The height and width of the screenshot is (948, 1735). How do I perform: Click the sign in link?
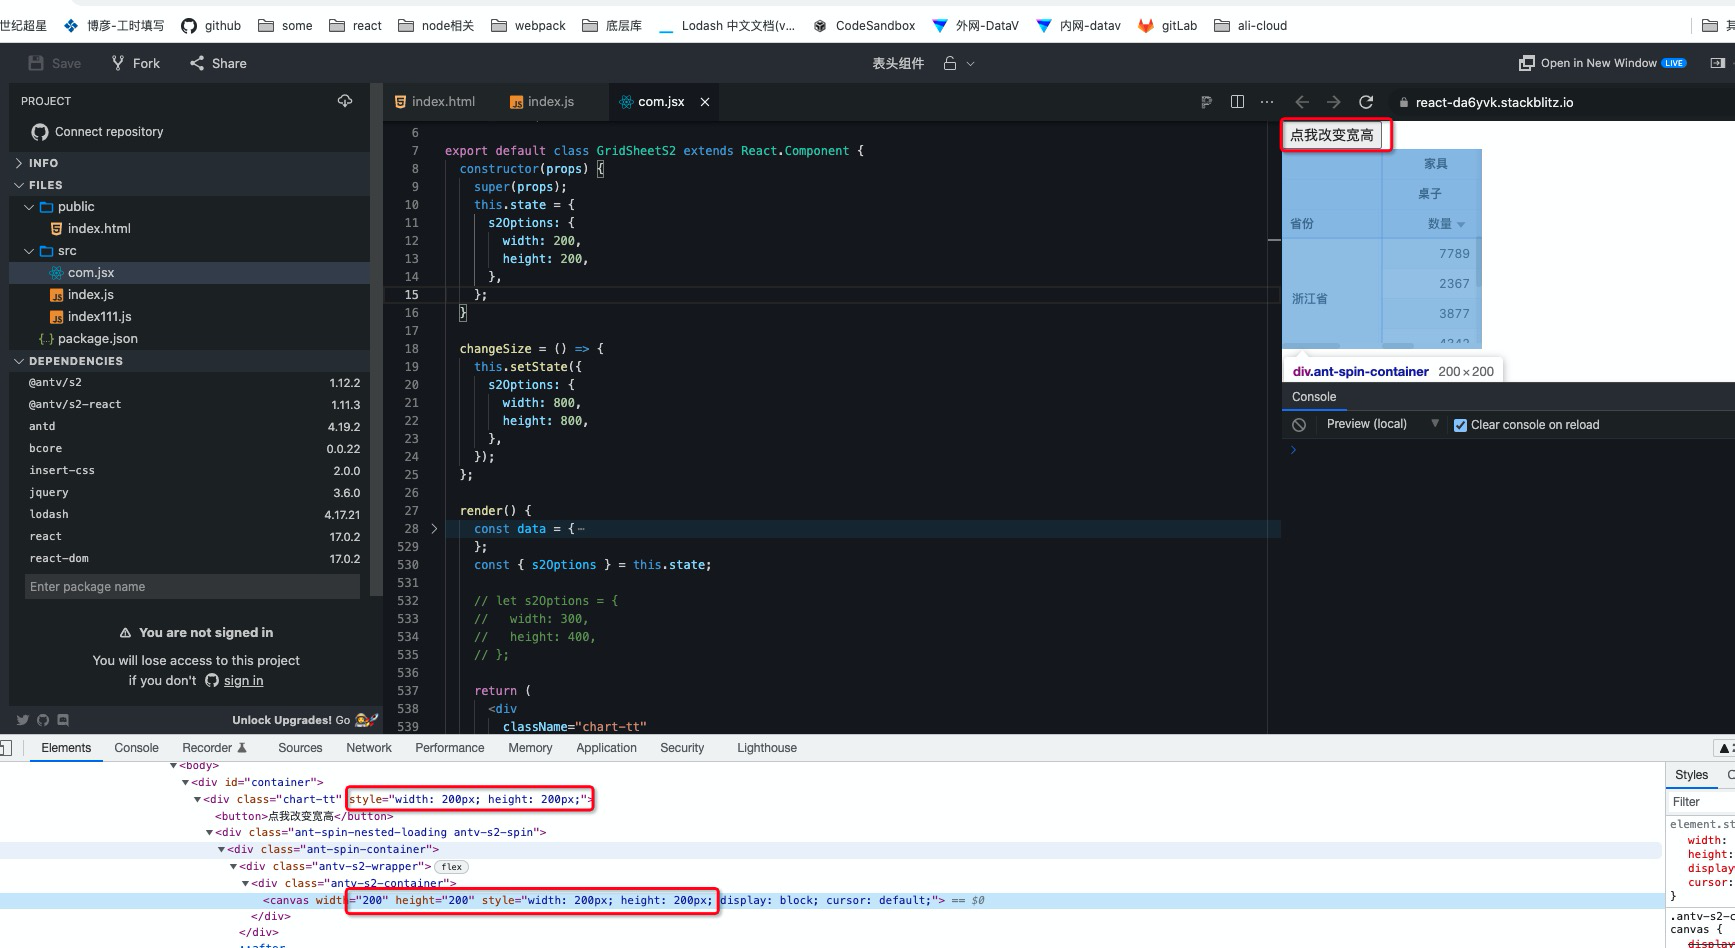coord(242,680)
